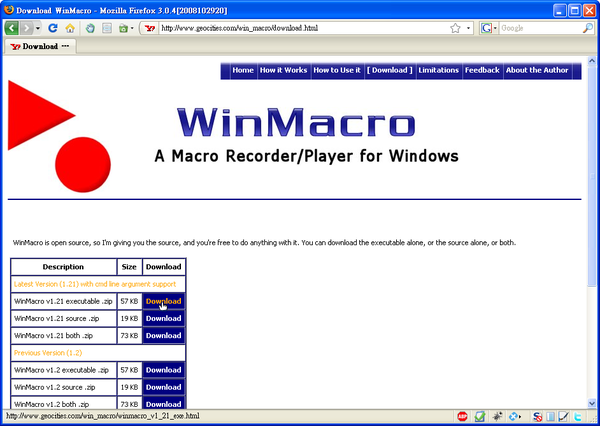Click into the Google search box
Viewport: 600px width, 426px height.
pyautogui.click(x=540, y=28)
